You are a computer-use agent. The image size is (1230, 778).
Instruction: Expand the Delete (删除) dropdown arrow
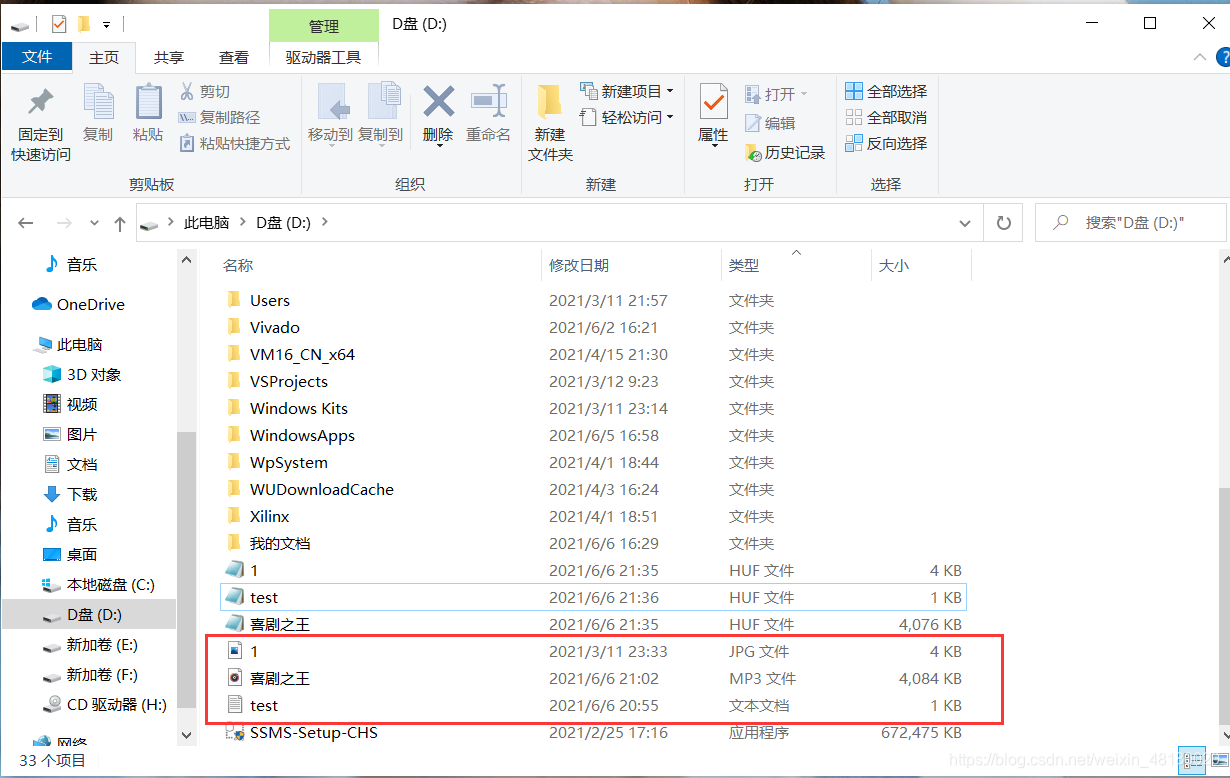pyautogui.click(x=439, y=147)
